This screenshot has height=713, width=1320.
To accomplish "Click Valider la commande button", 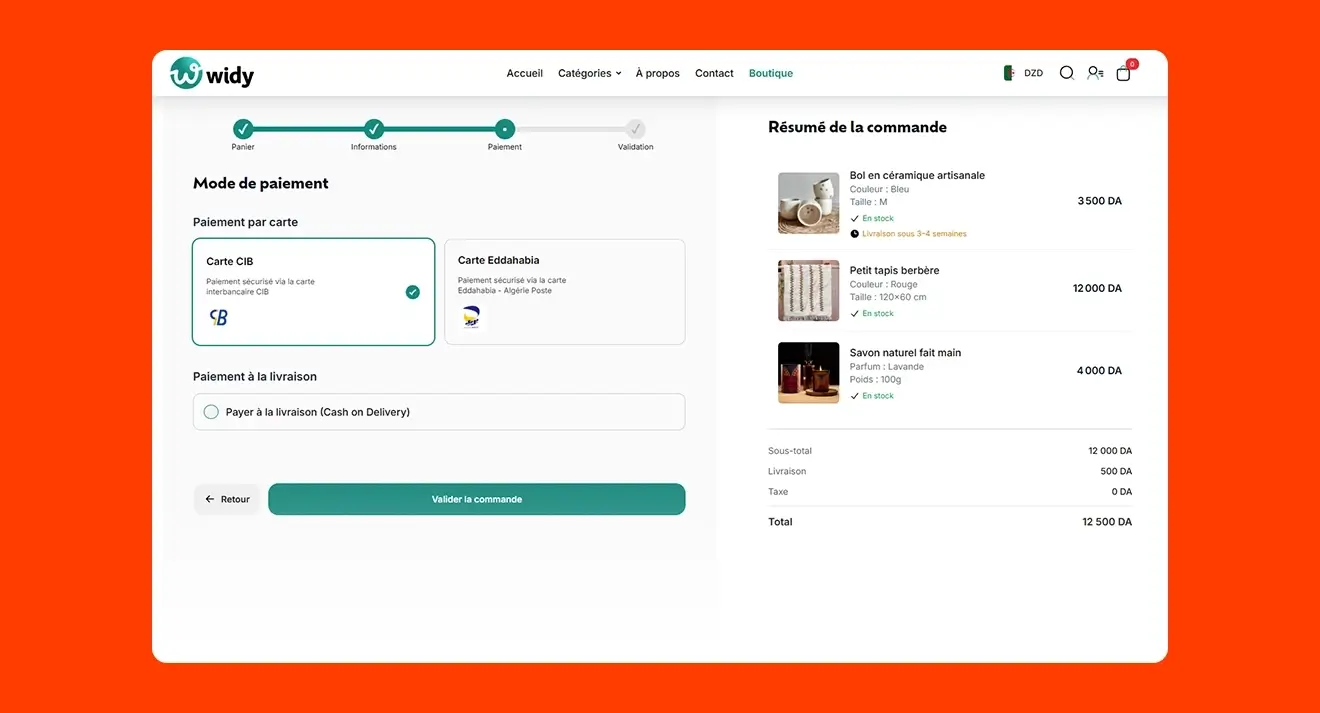I will [x=477, y=499].
